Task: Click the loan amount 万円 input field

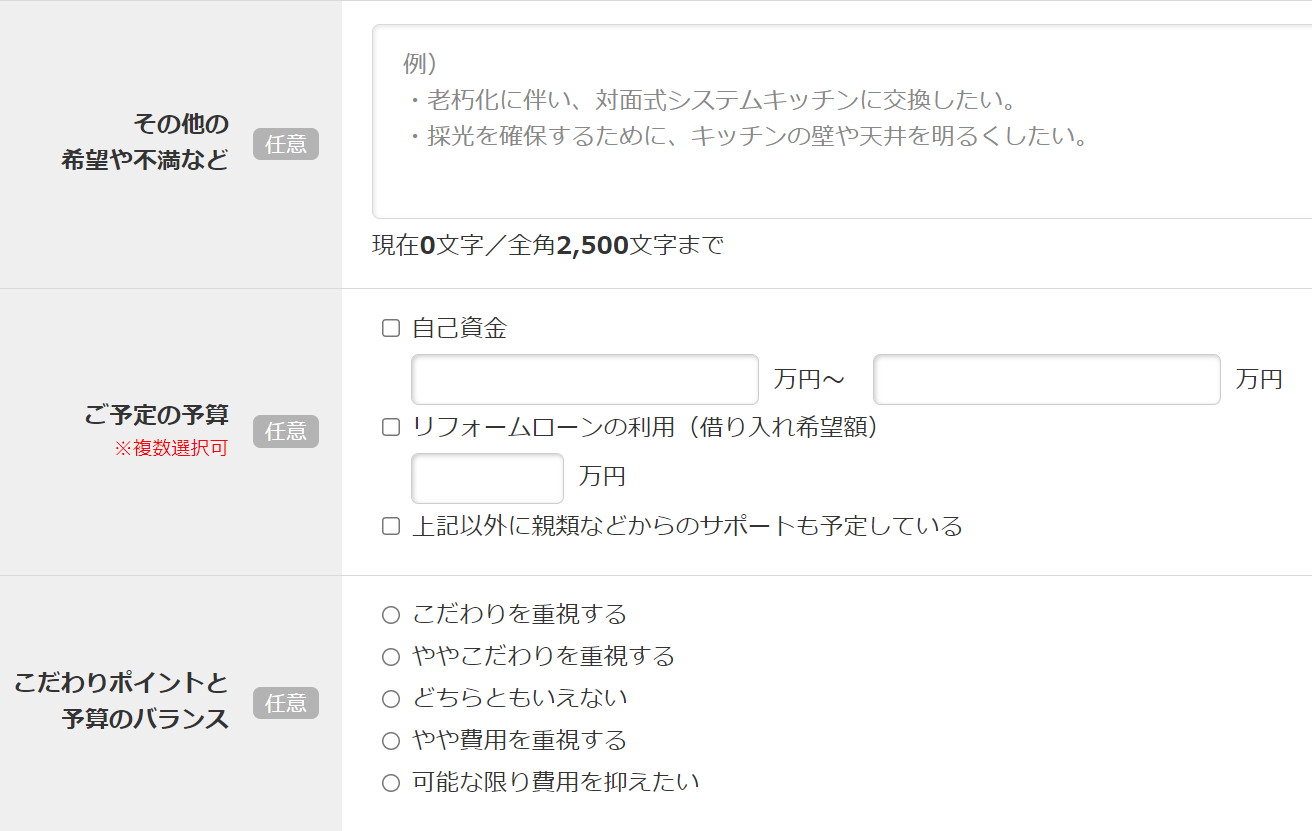Action: coord(488,478)
